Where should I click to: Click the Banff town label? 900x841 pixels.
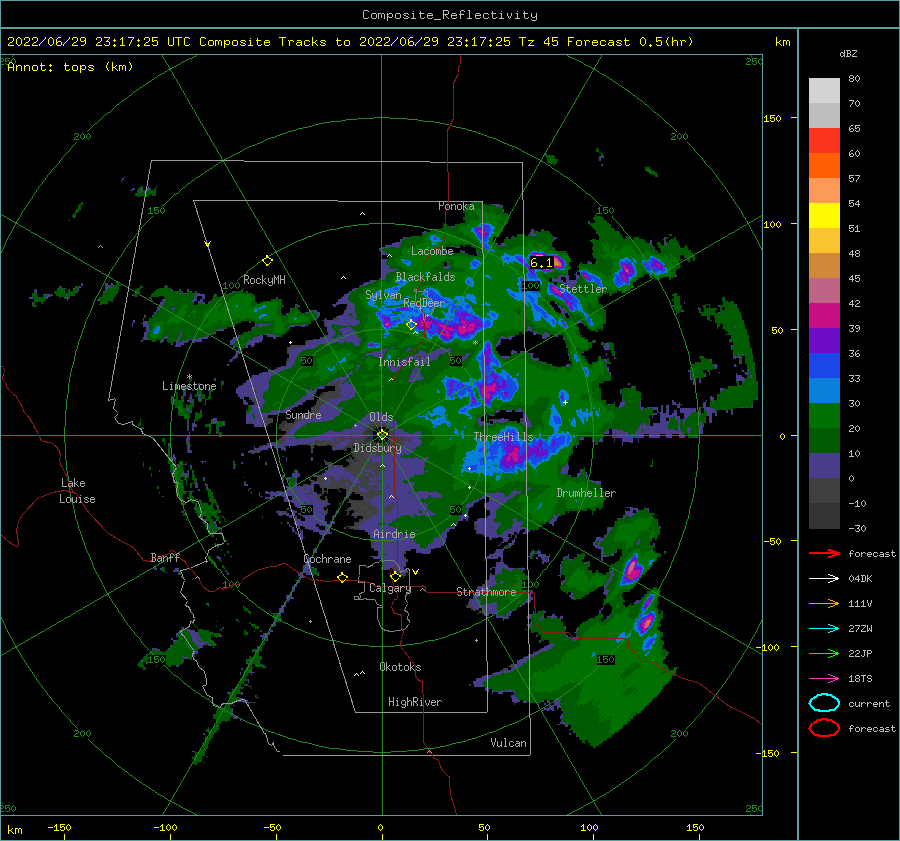coord(165,557)
